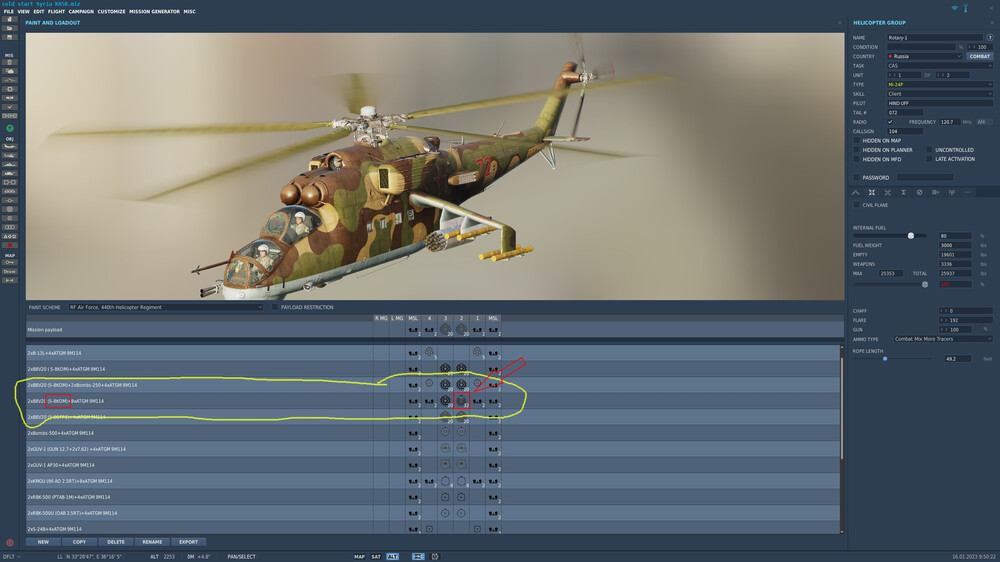This screenshot has height=562, width=1000.
Task: Open the helicopter Type dropdown
Action: coord(939,84)
